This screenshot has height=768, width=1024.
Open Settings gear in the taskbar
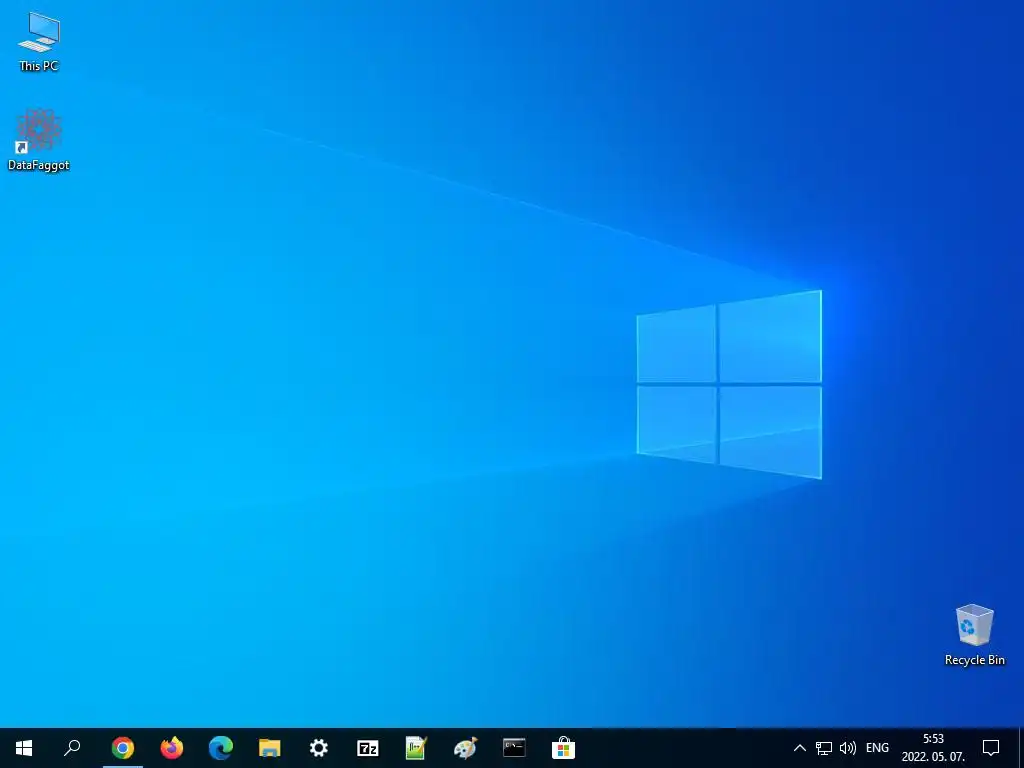(319, 748)
